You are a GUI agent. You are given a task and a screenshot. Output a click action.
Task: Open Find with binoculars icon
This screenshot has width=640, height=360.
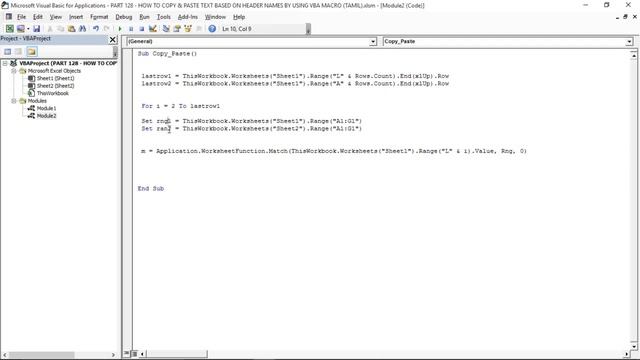coord(82,29)
